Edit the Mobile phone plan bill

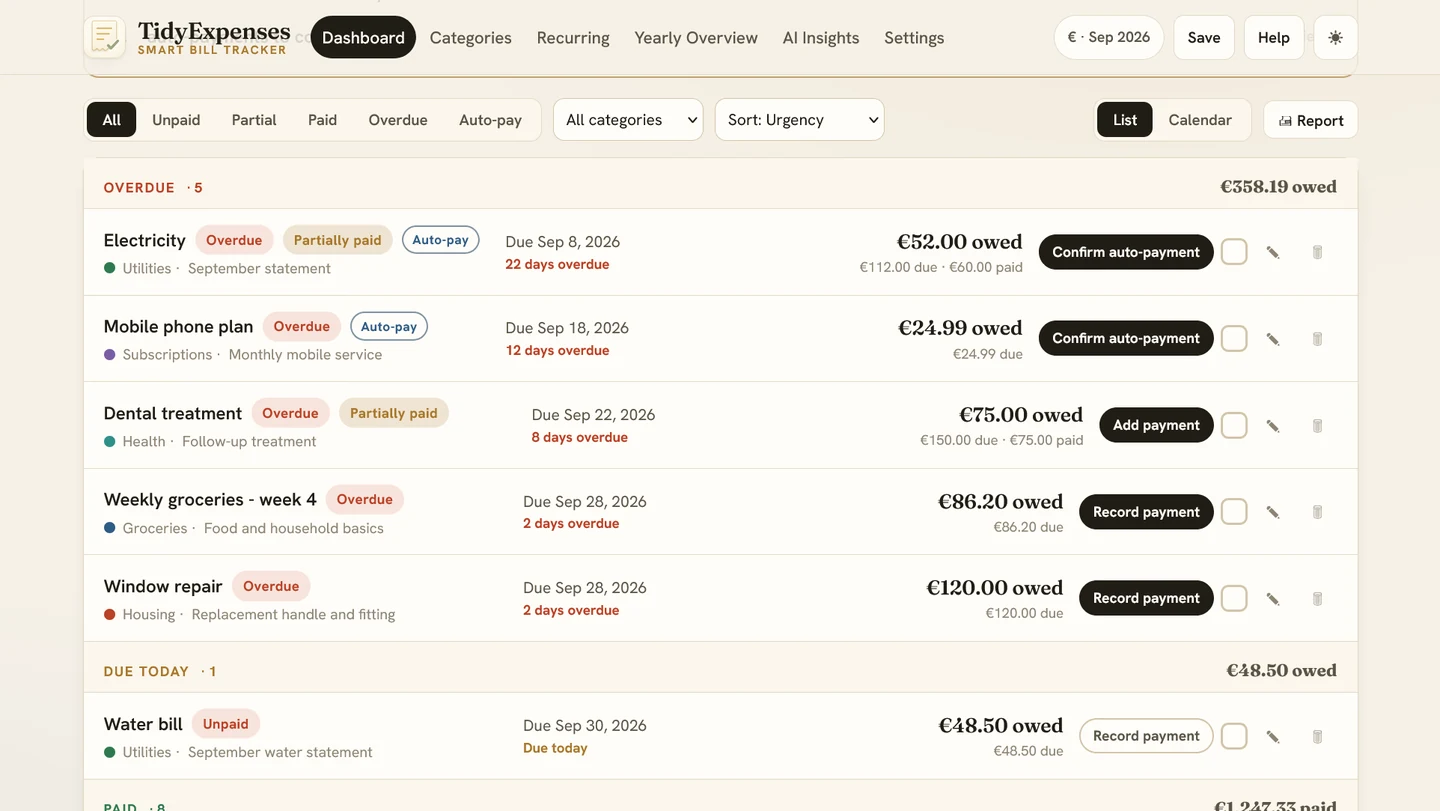pos(1273,338)
